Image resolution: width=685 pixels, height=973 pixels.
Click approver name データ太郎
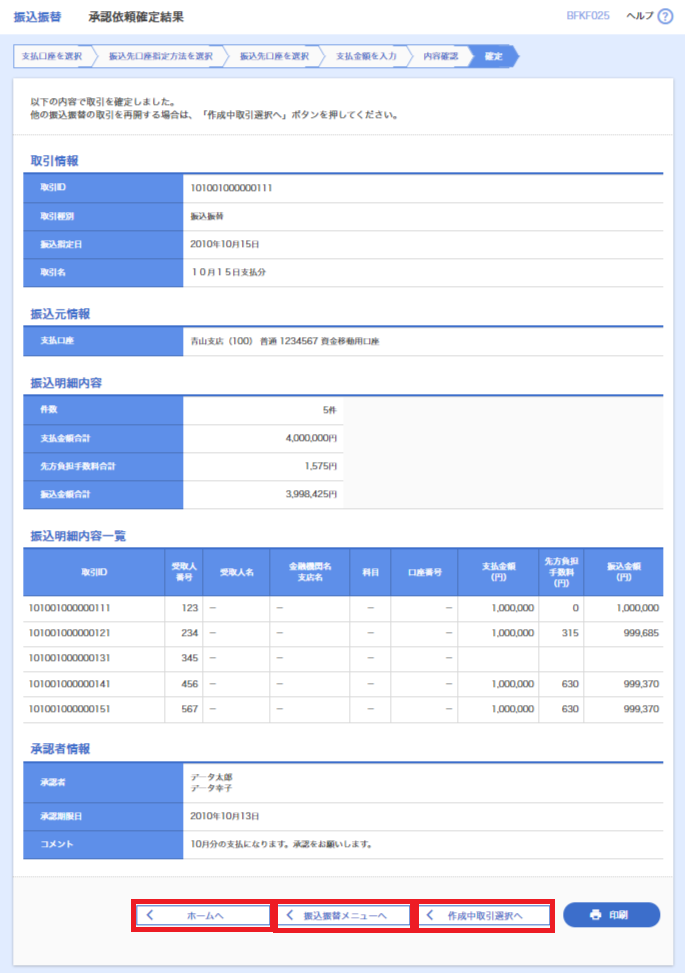pos(212,777)
